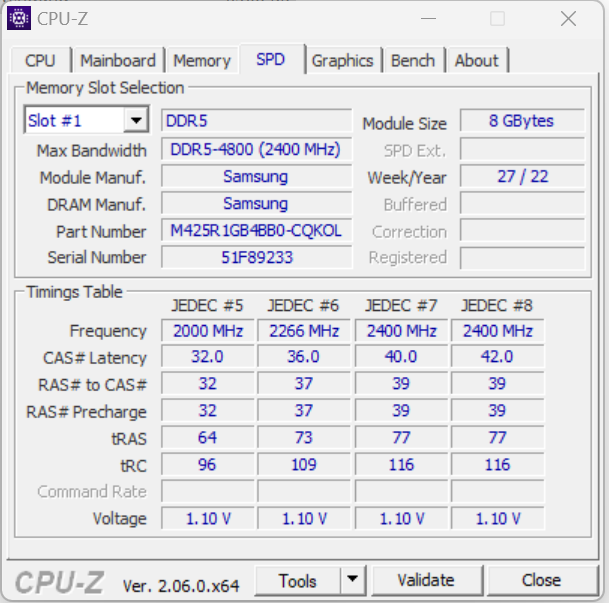
Task: Click the Close button at bottom
Action: click(541, 580)
